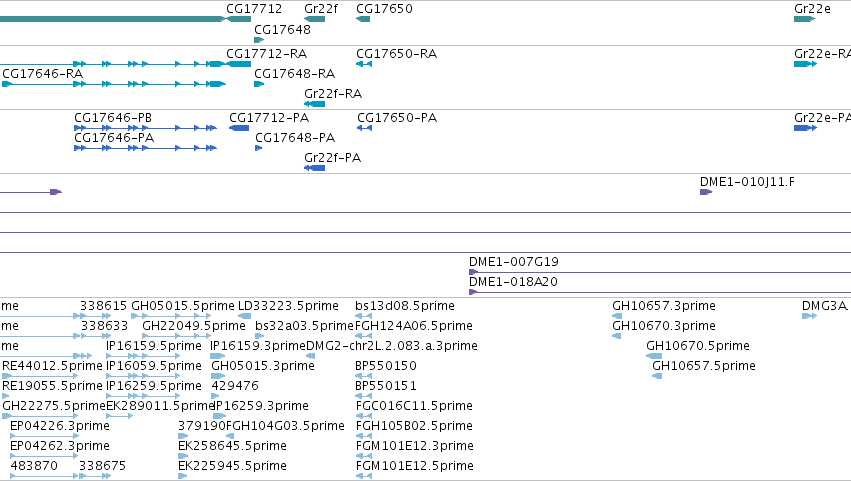Click the CG17648-PA protein label

click(295, 138)
